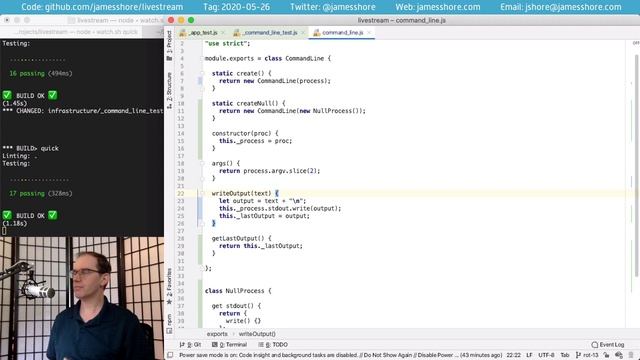The image size is (640, 360).
Task: Click the writeOutput() breadcrumb
Action: pos(257,334)
